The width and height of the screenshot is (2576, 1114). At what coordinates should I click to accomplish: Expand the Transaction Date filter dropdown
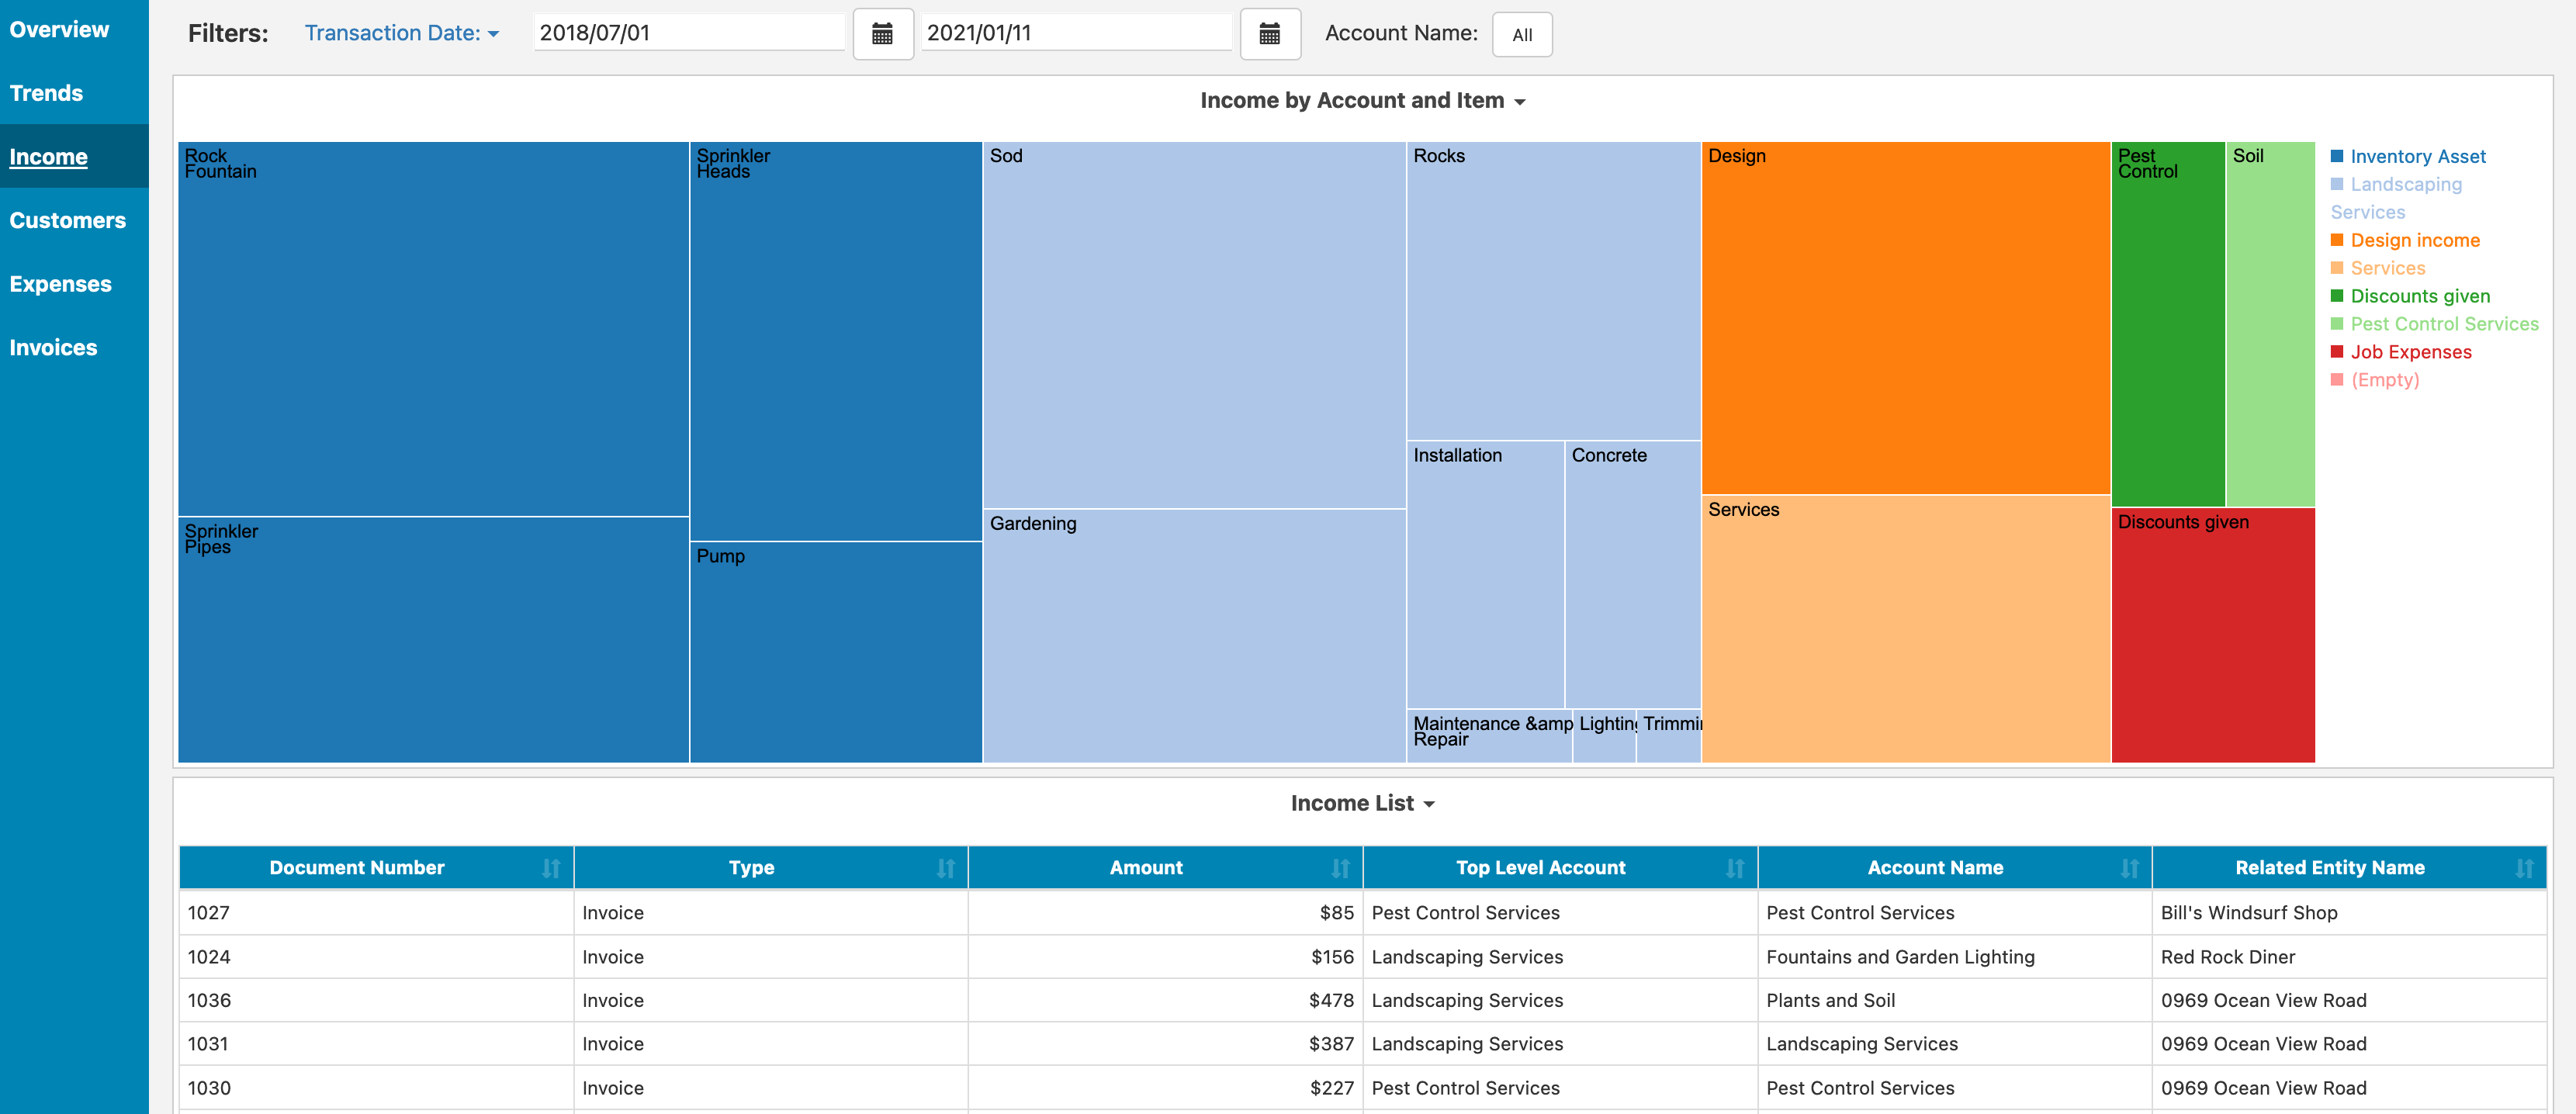(401, 33)
